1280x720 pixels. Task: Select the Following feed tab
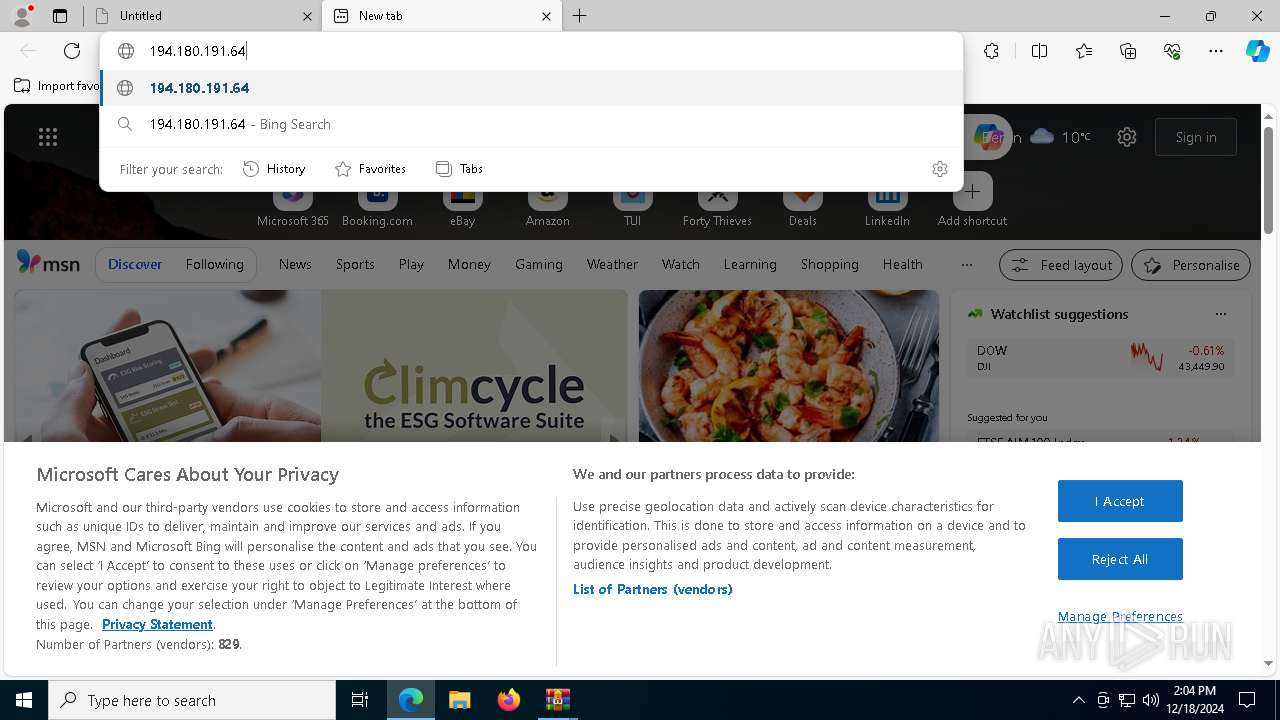coord(214,264)
